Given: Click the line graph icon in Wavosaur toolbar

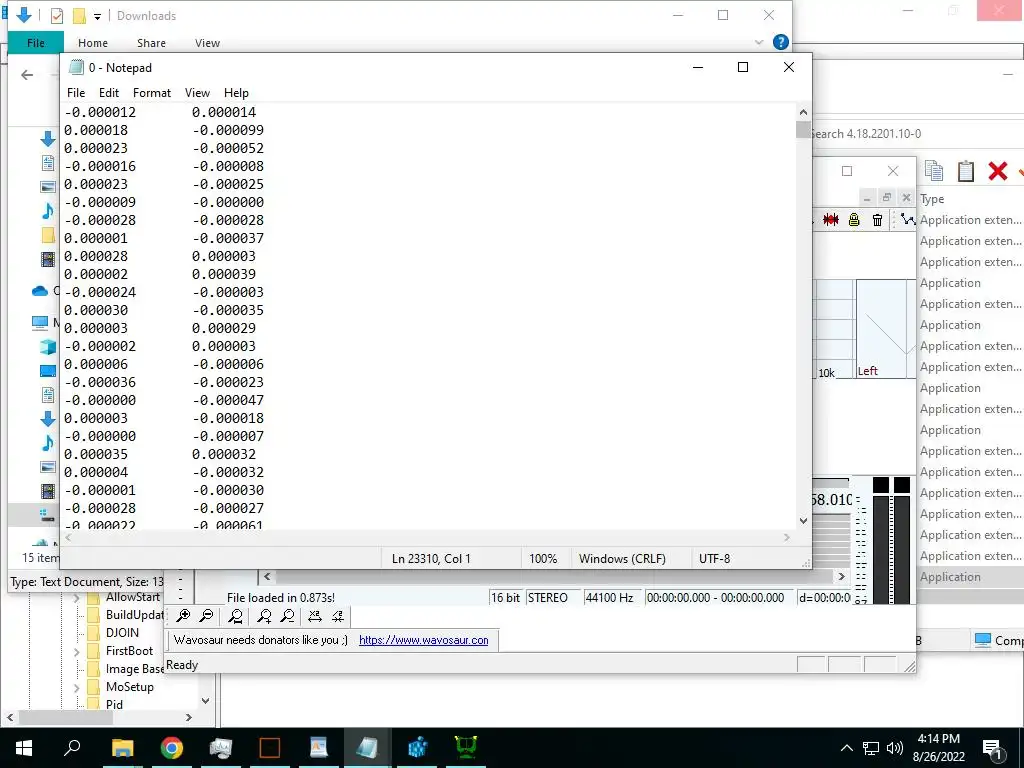Looking at the screenshot, I should 908,219.
